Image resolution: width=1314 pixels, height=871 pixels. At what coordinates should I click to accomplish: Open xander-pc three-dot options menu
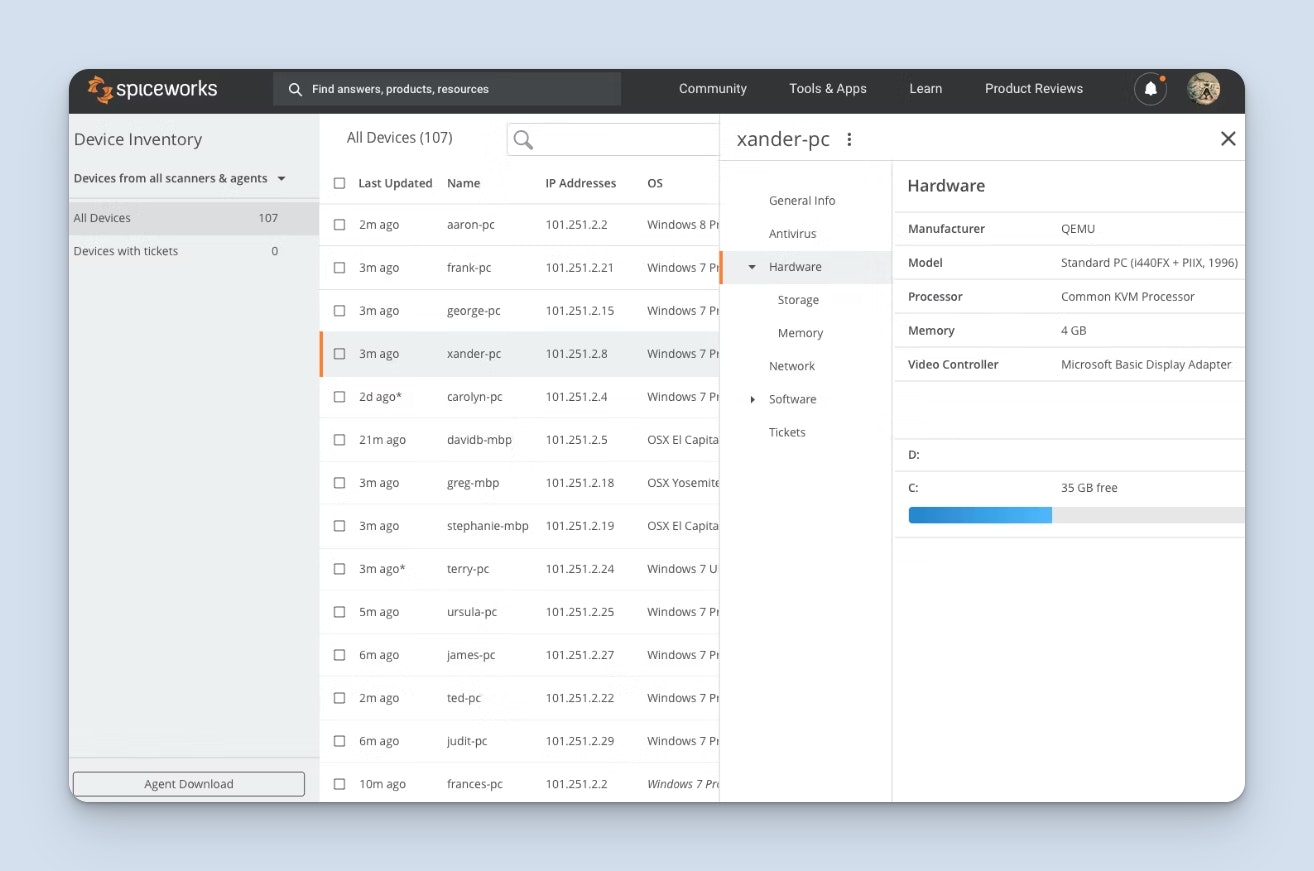849,140
